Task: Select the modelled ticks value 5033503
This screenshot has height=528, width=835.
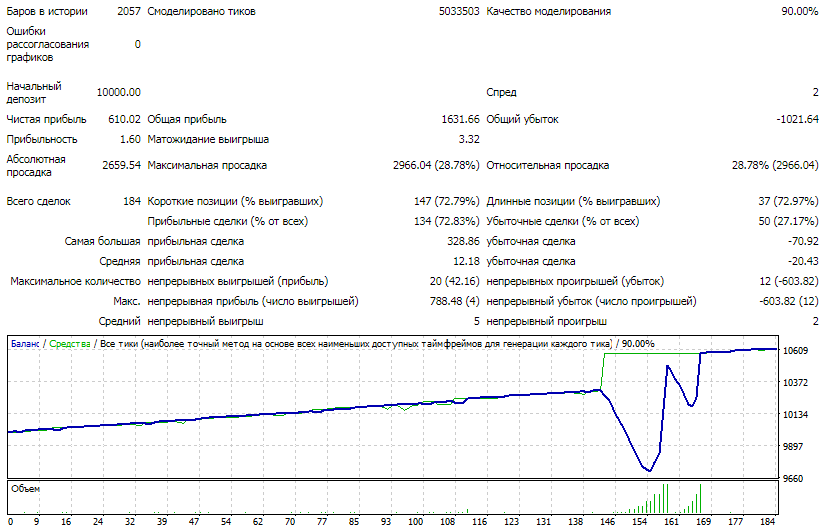Action: 458,12
